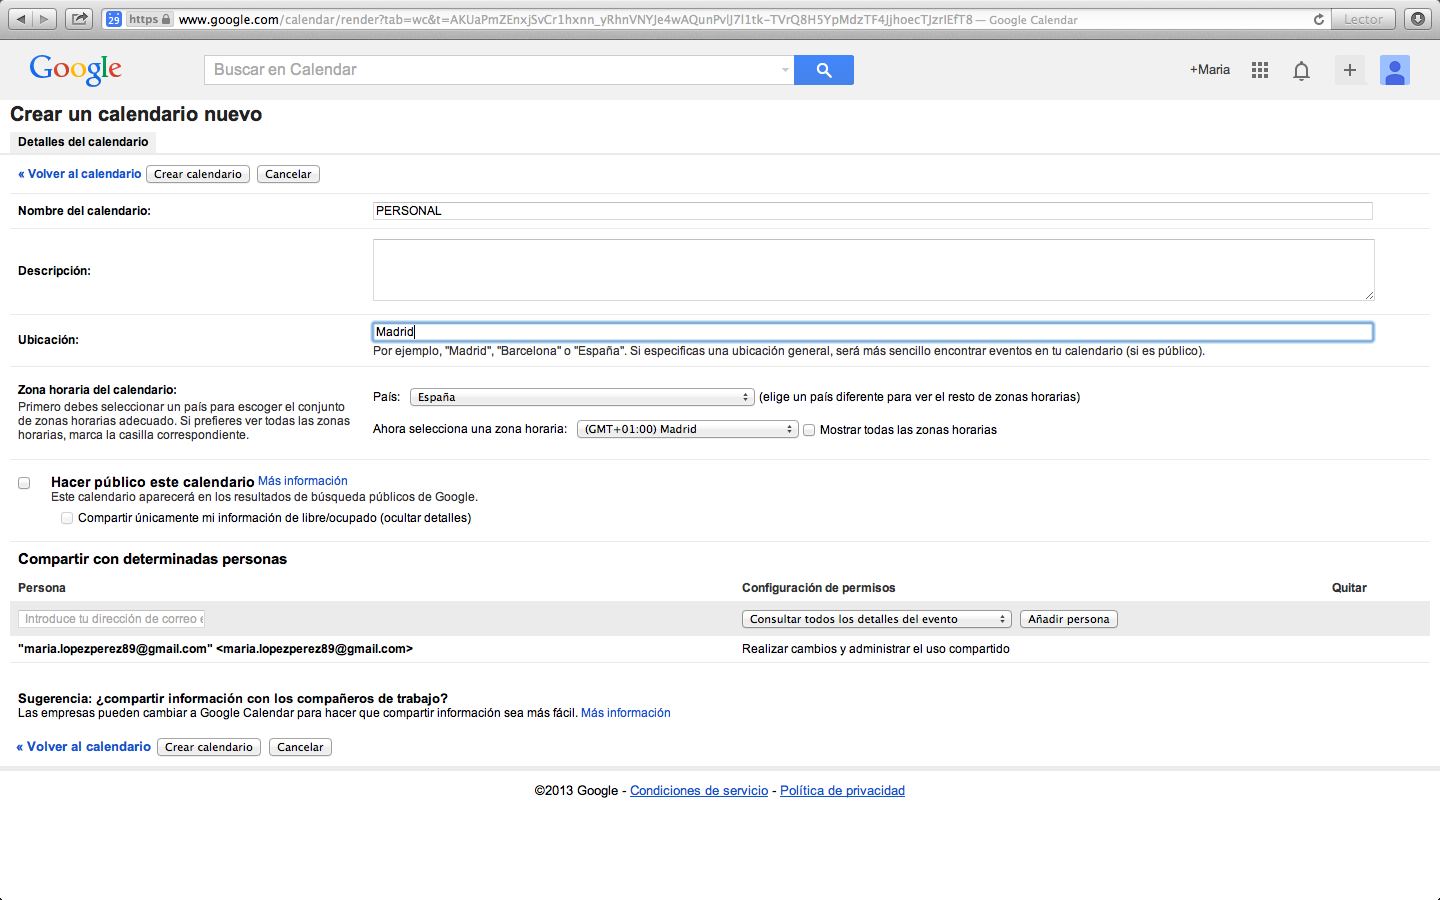Expand the search options arrow in search box
The image size is (1440, 900).
tap(785, 70)
